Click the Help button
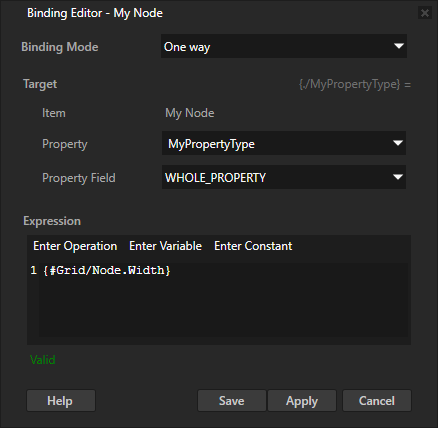 pos(61,400)
